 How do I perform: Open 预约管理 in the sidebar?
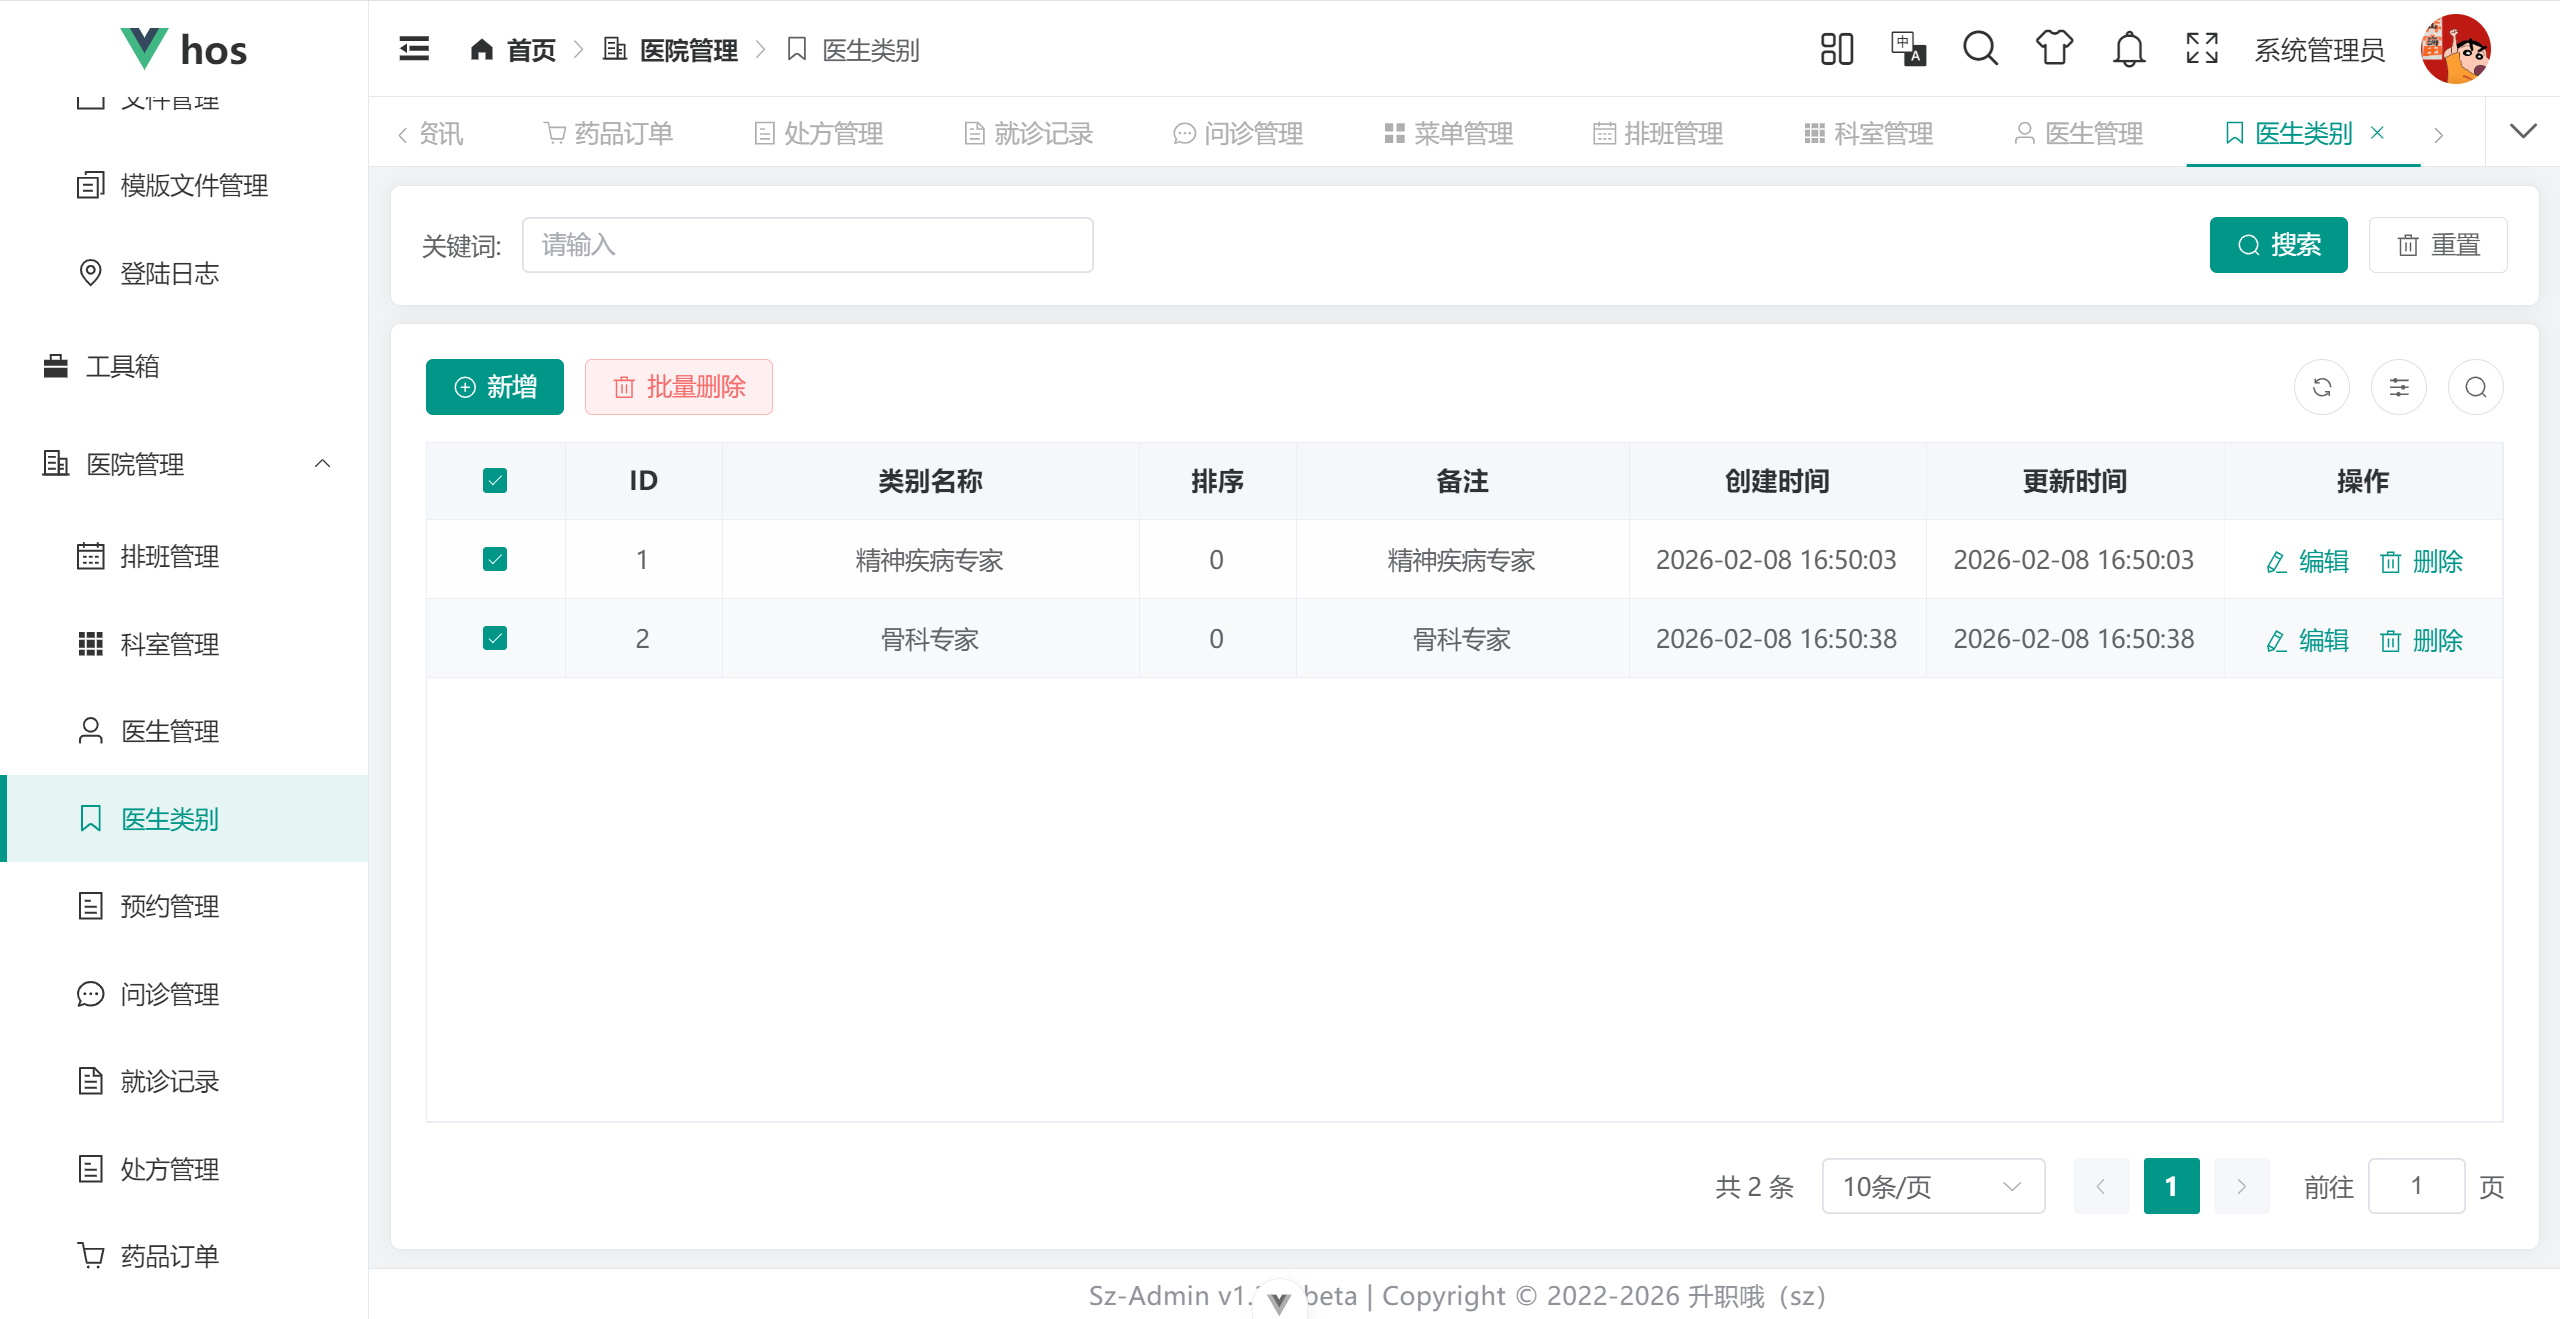[x=169, y=906]
